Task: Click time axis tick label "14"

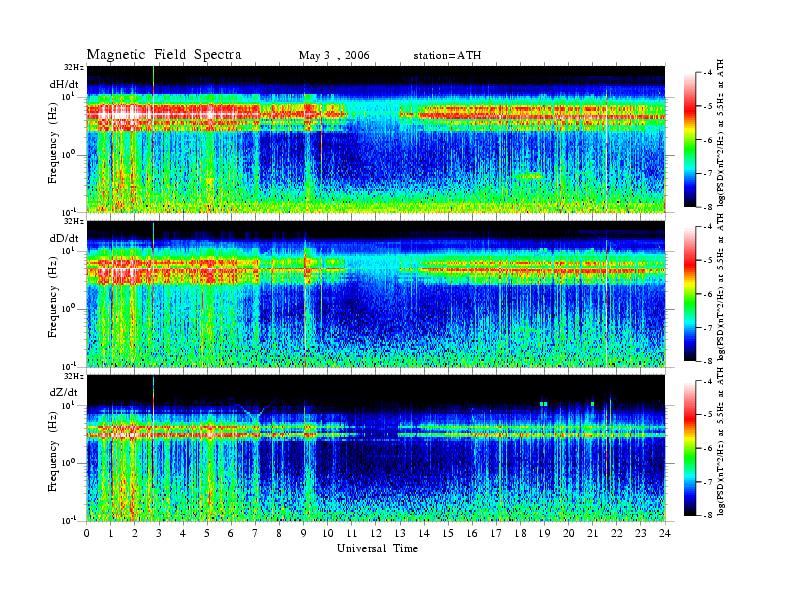Action: (424, 534)
